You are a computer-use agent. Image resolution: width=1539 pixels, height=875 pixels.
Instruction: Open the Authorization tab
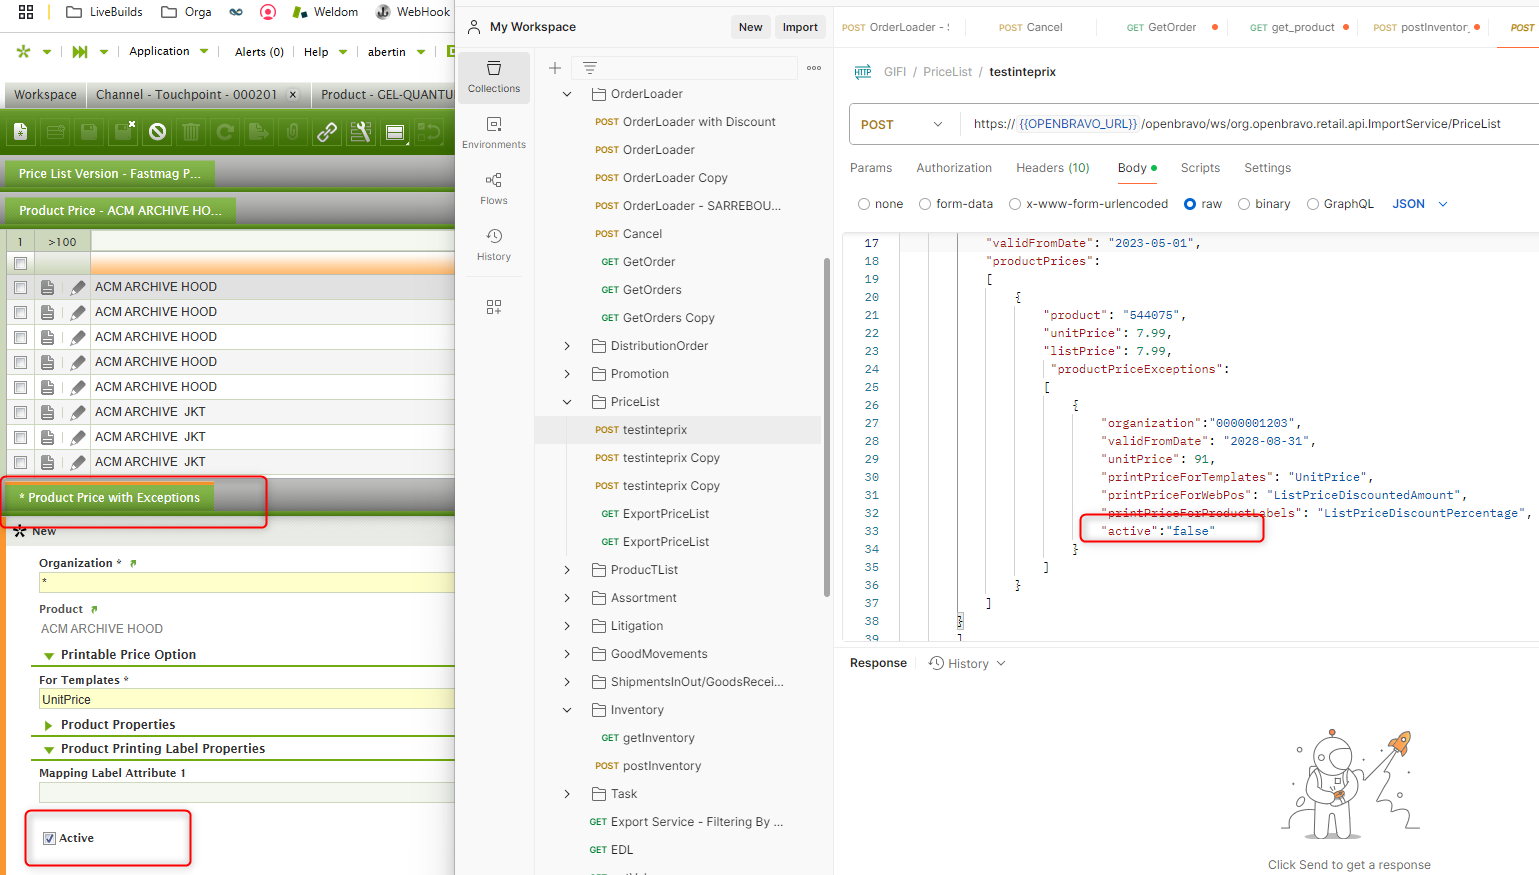point(953,168)
